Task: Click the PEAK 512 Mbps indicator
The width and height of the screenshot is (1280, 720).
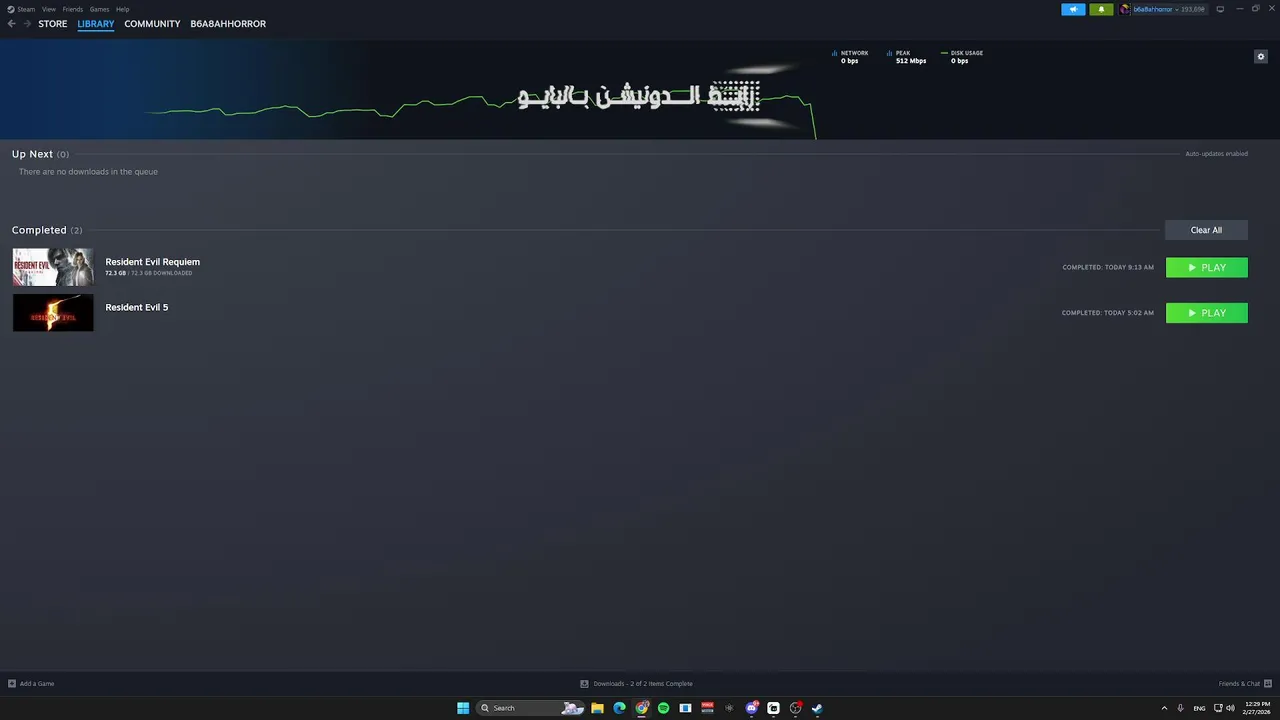Action: click(906, 57)
